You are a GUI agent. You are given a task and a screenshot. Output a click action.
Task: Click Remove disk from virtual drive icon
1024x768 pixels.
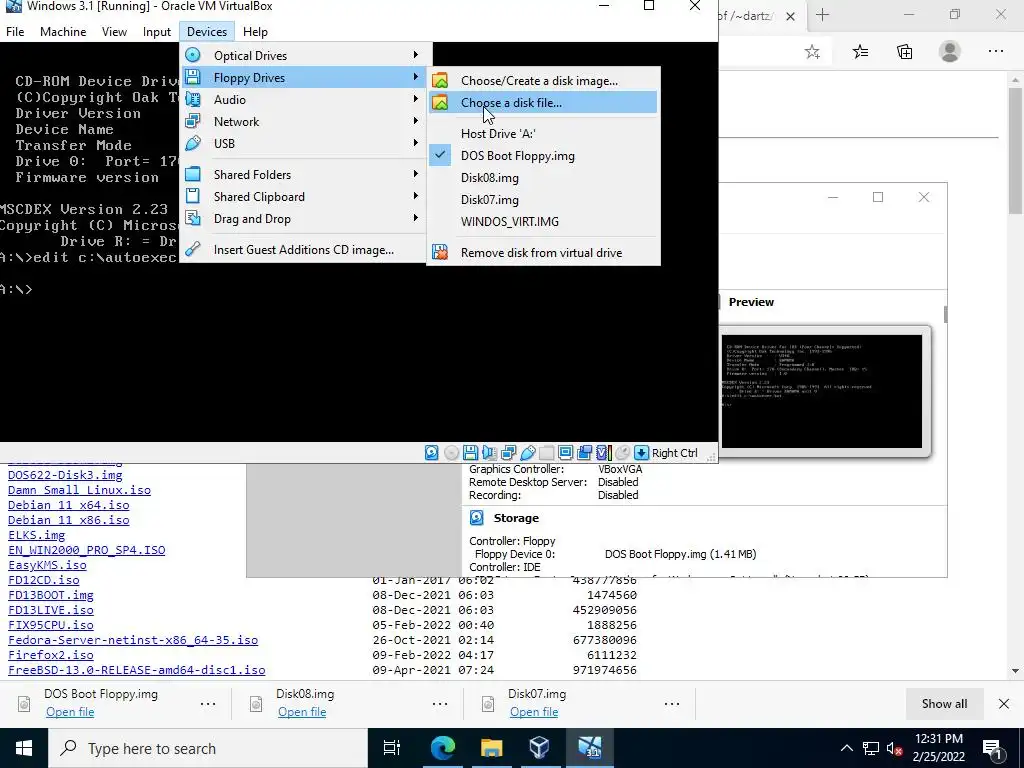click(x=440, y=253)
